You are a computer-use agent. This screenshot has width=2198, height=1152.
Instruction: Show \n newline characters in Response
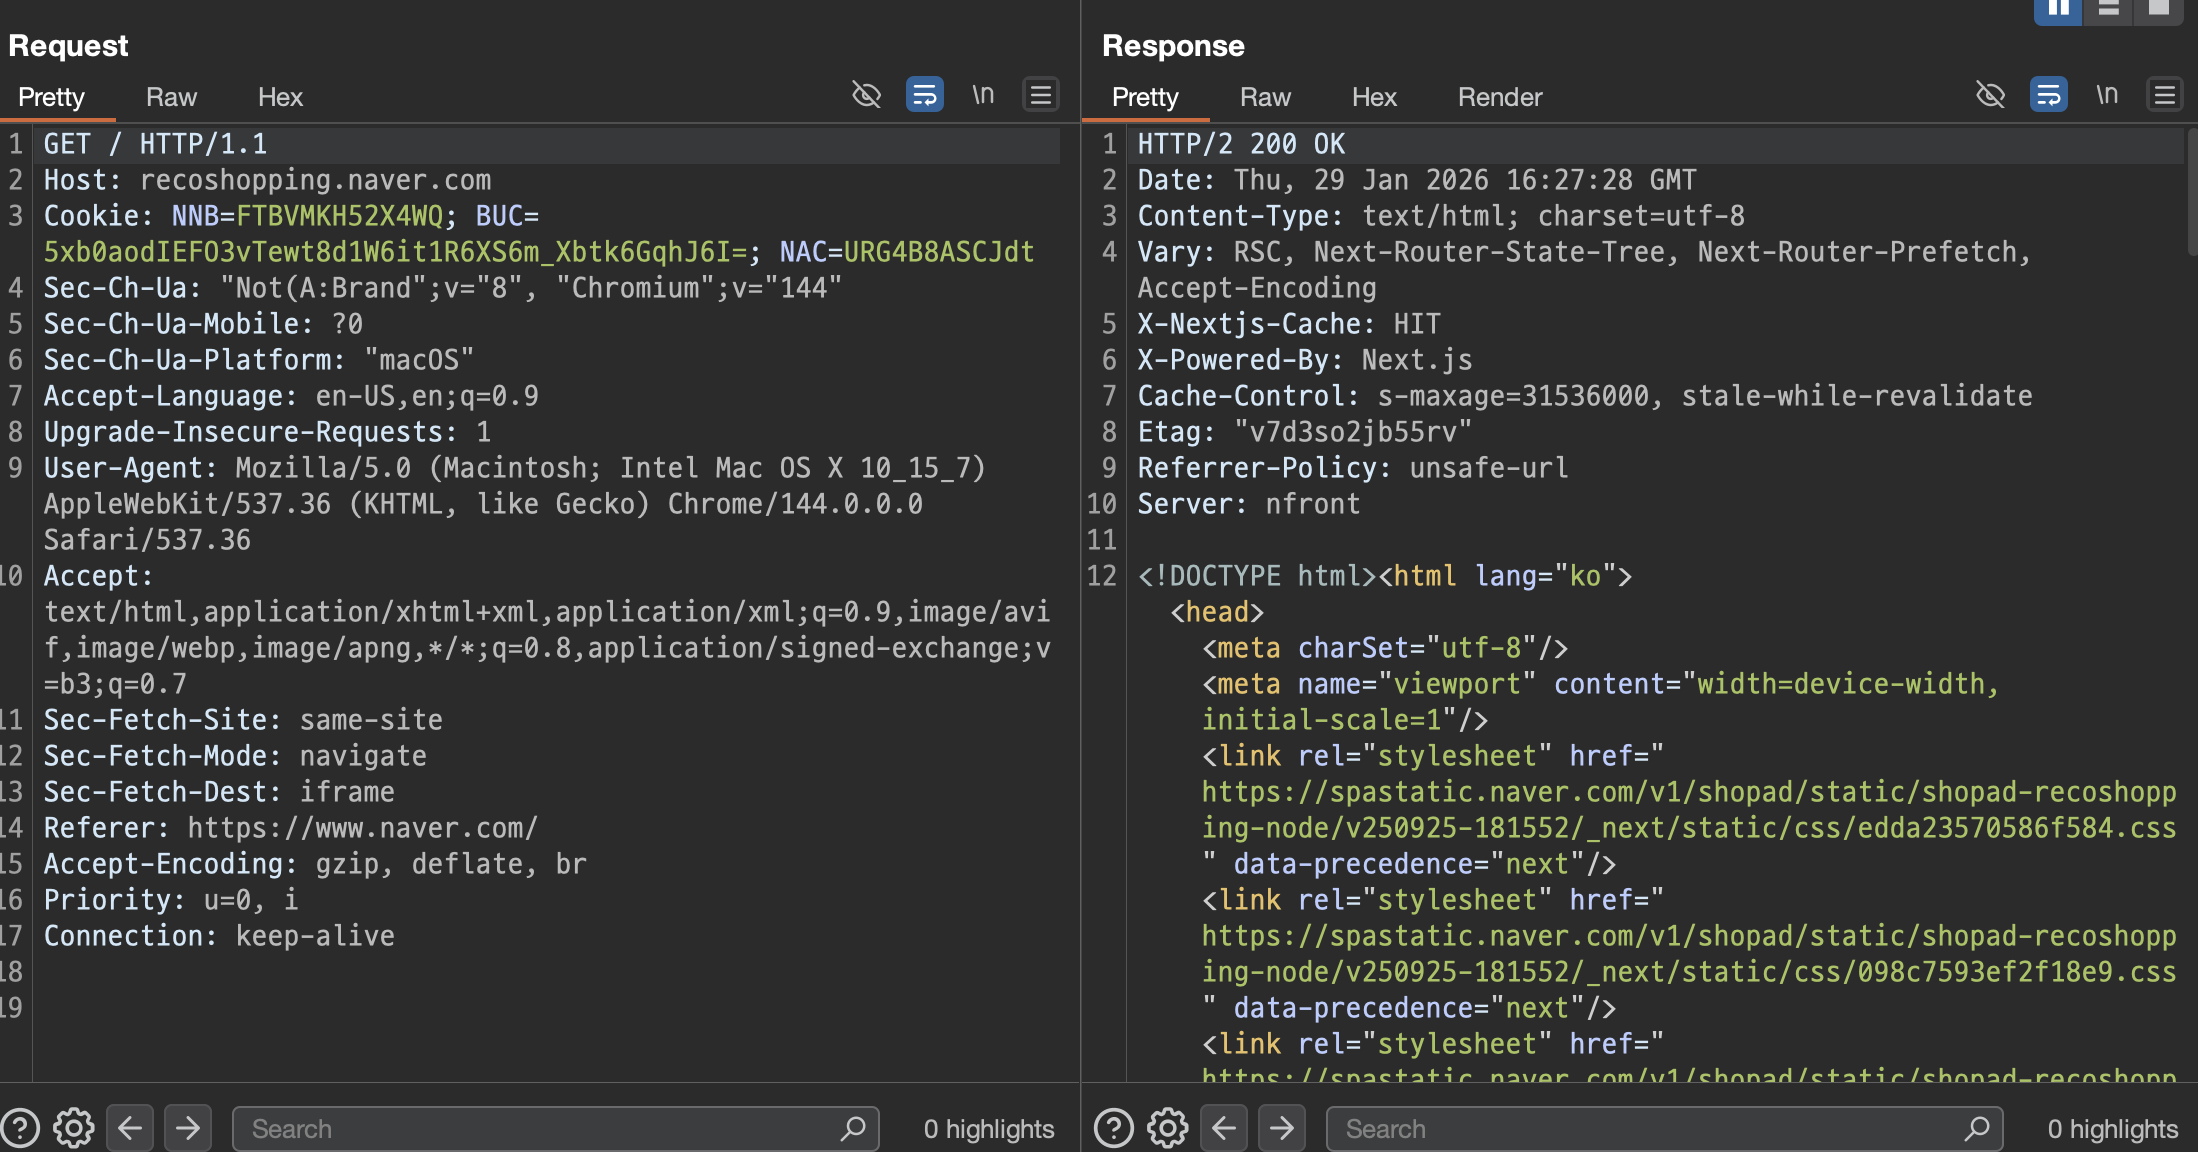coord(2107,95)
